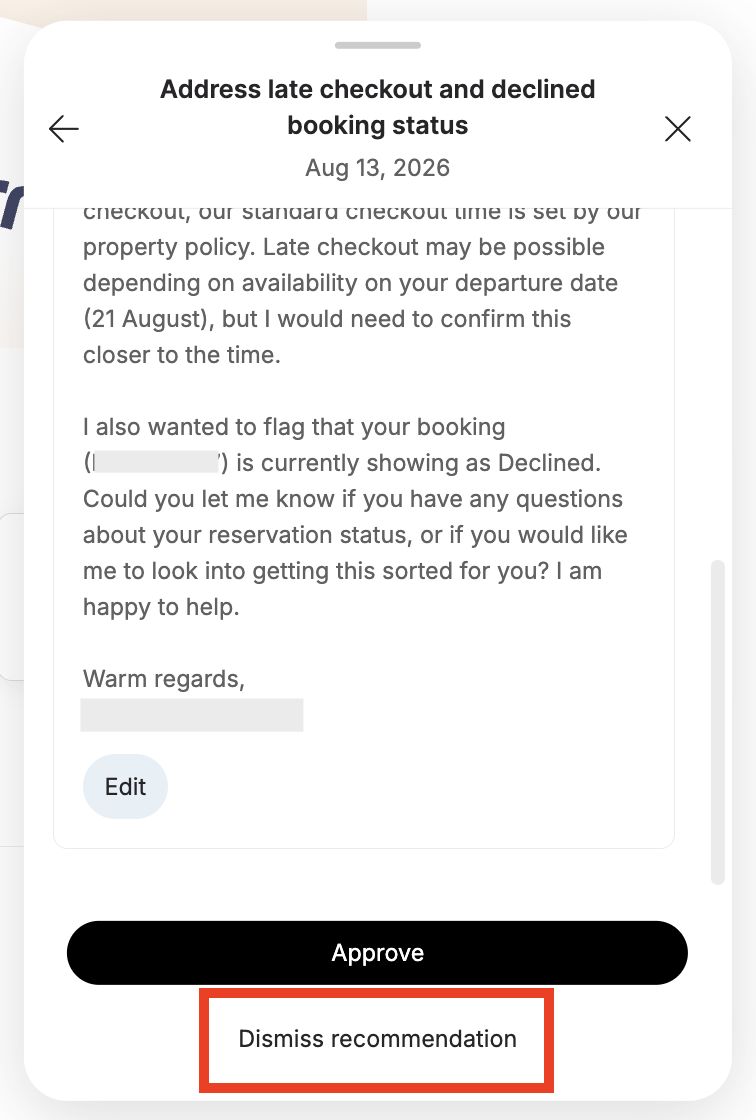Image resolution: width=756 pixels, height=1120 pixels.
Task: Click the redacted signature name below regards
Action: 192,715
